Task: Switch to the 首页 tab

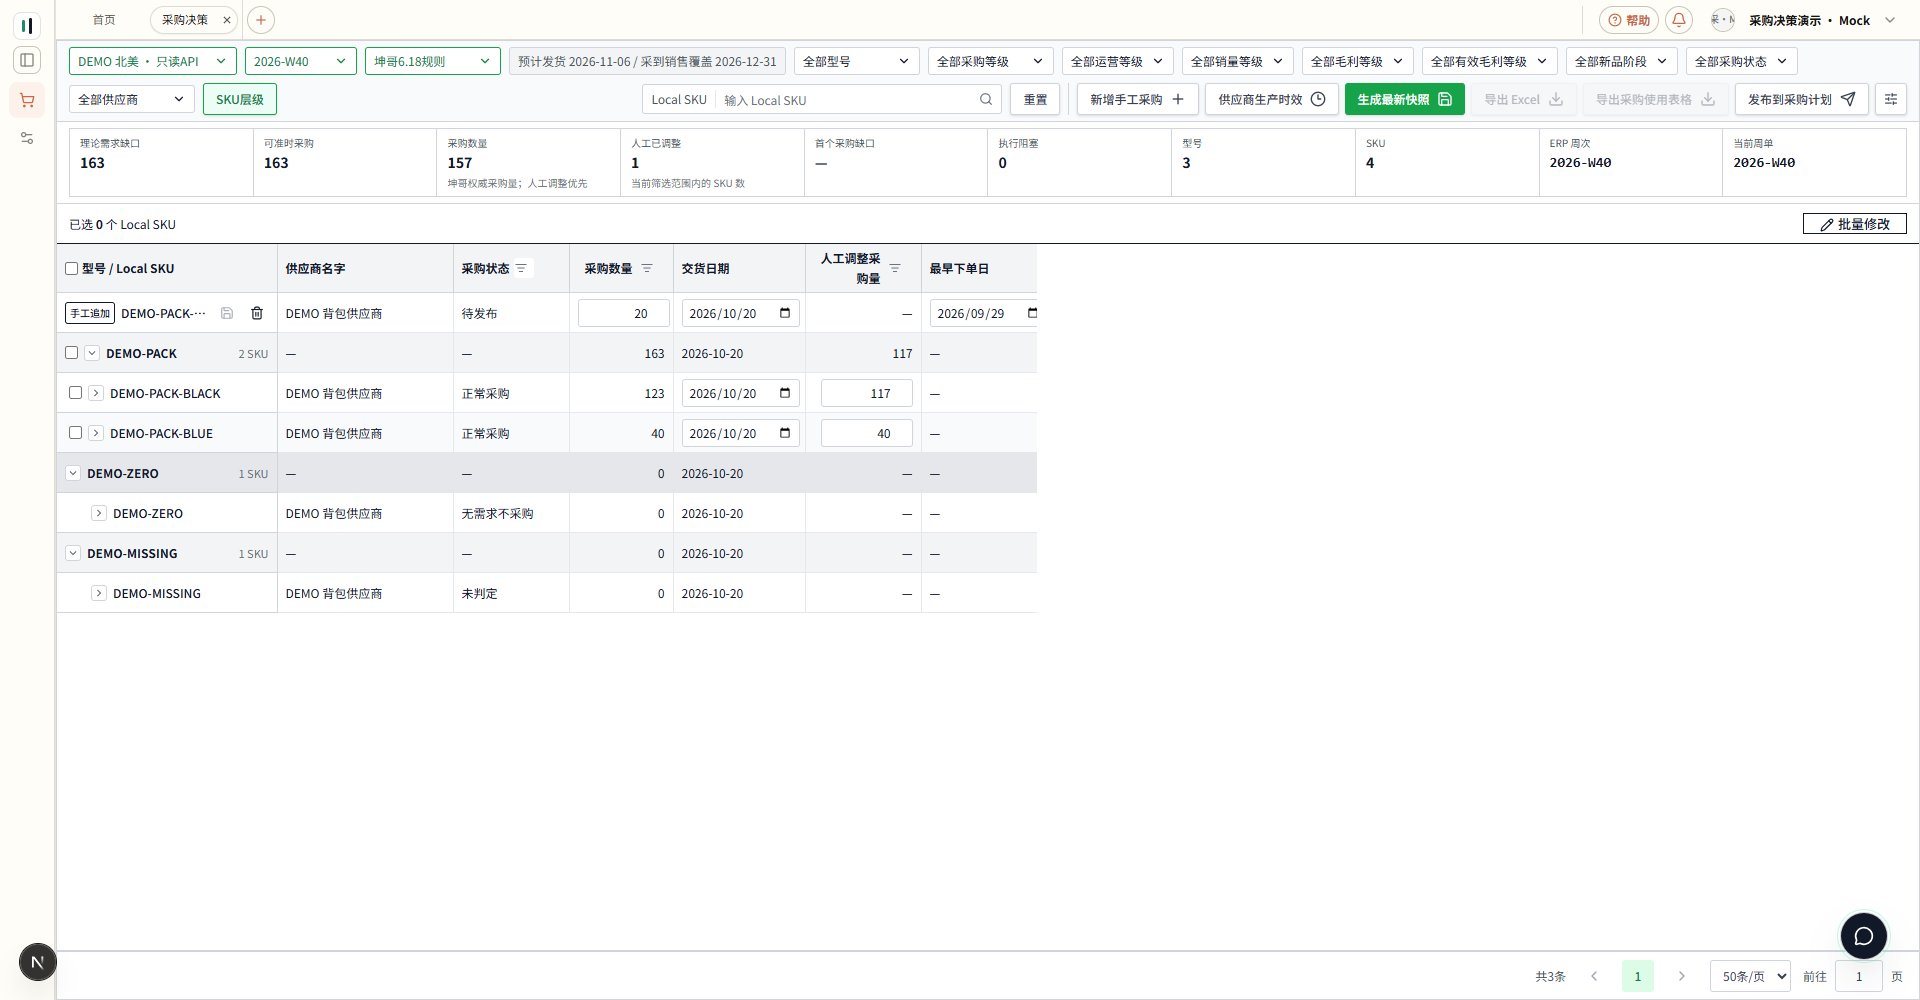Action: tap(104, 20)
